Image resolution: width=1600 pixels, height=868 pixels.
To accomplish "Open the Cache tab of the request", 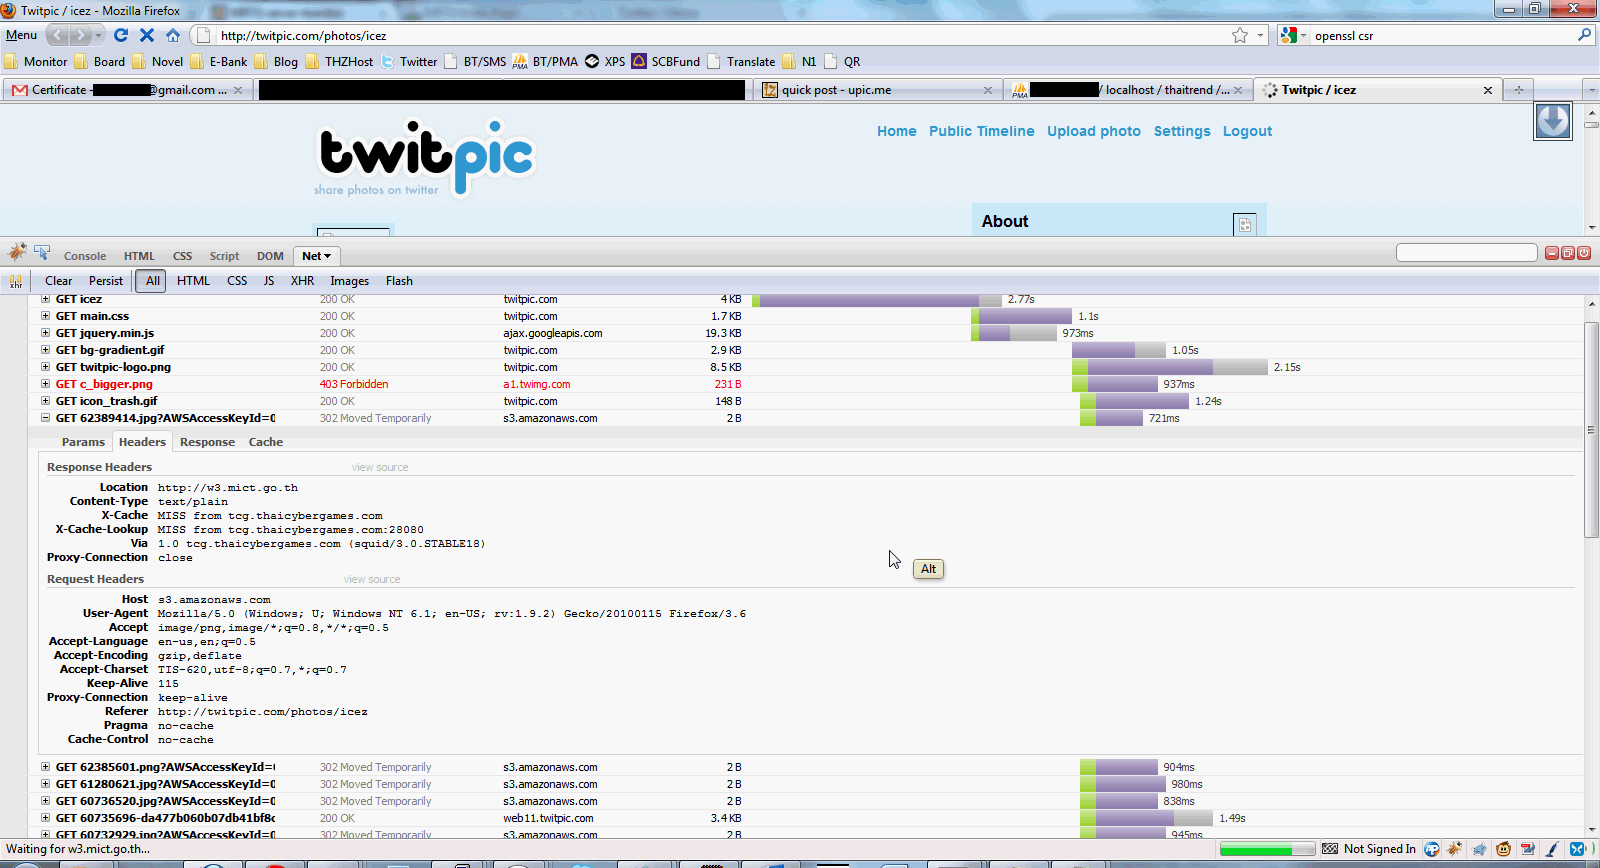I will tap(266, 442).
